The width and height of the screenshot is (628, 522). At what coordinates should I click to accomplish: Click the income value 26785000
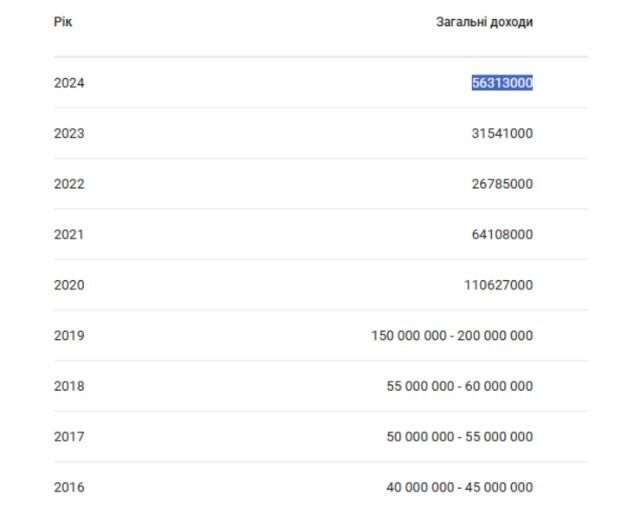coord(502,184)
